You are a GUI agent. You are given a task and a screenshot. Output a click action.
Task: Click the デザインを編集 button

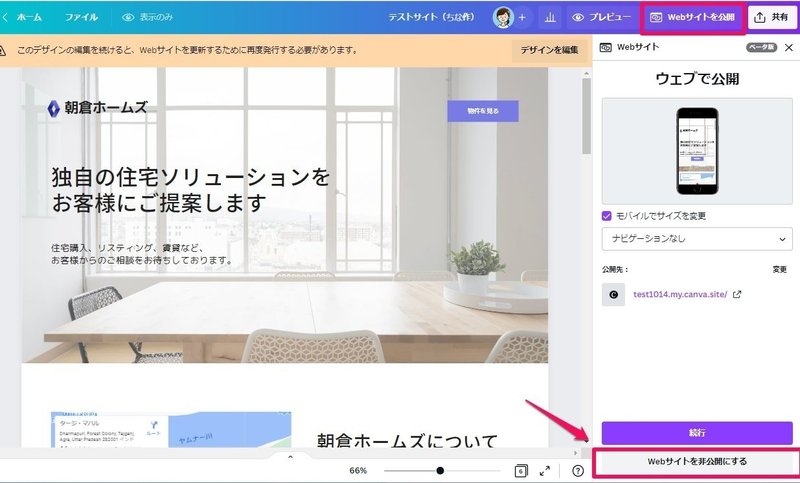549,50
